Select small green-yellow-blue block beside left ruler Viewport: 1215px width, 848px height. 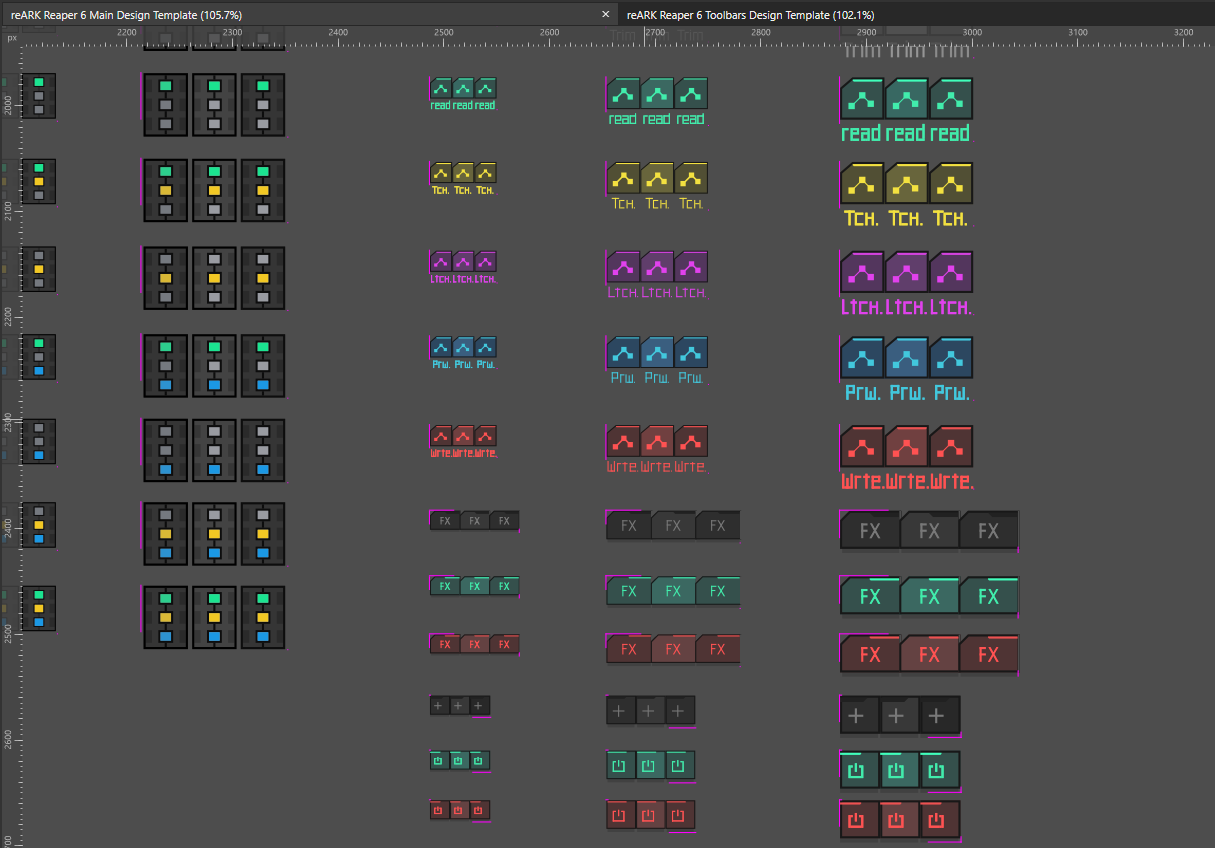pos(39,608)
